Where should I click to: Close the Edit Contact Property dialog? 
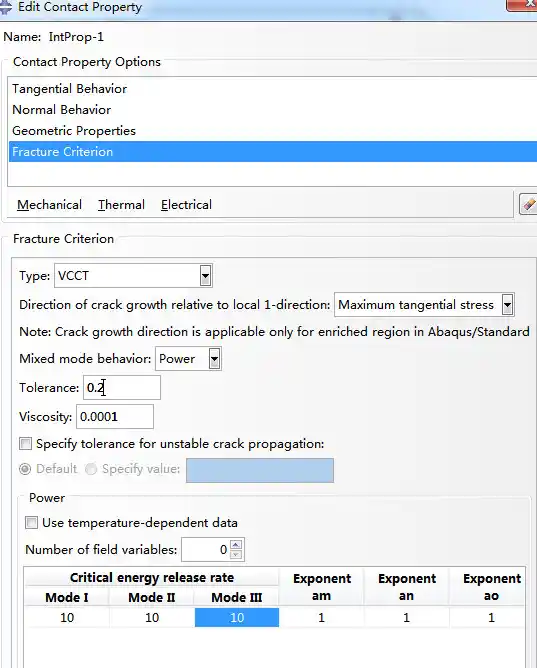pos(523,4)
